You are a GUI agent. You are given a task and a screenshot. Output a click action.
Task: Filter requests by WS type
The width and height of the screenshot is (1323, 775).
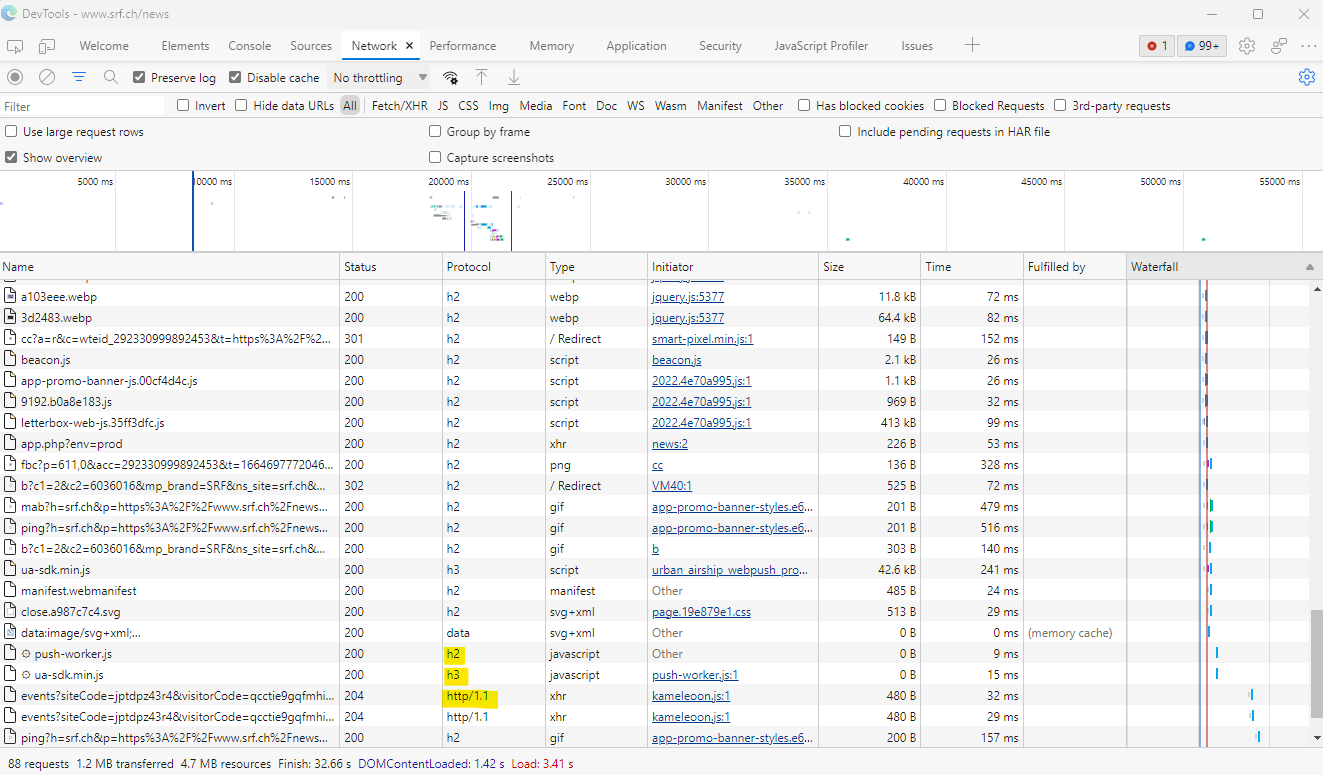click(636, 105)
